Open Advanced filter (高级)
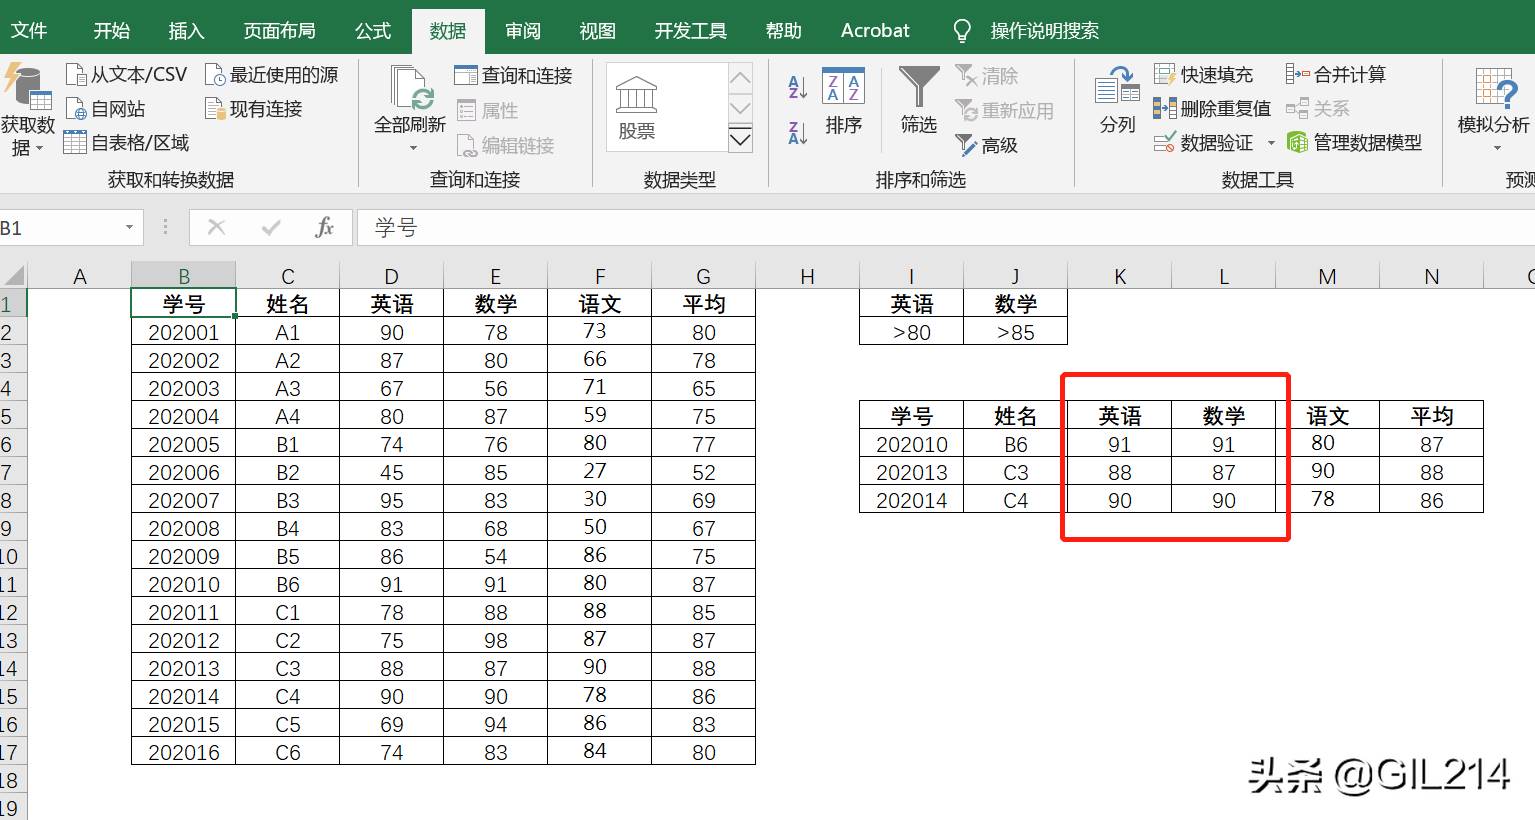This screenshot has width=1535, height=820. (x=987, y=146)
